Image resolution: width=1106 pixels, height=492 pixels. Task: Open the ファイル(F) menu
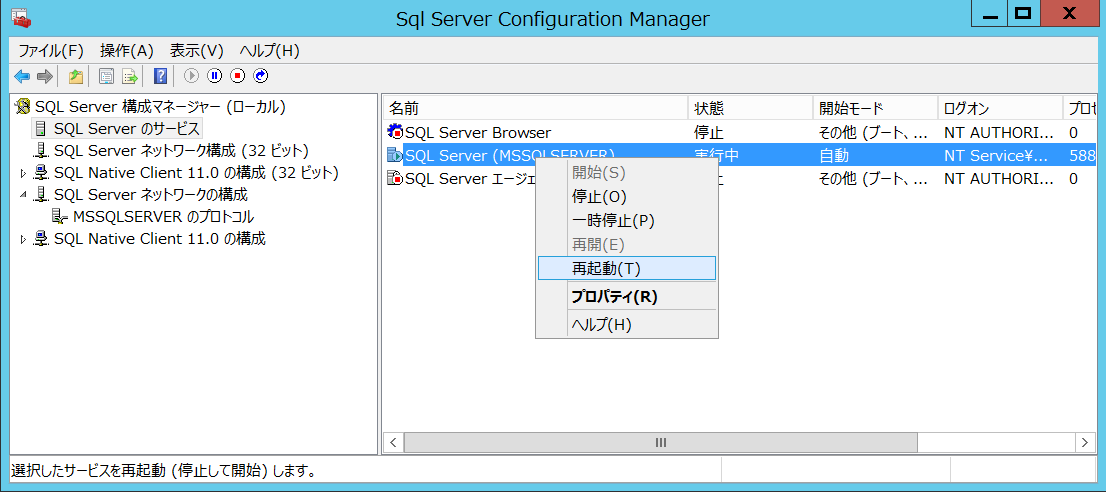coord(51,51)
